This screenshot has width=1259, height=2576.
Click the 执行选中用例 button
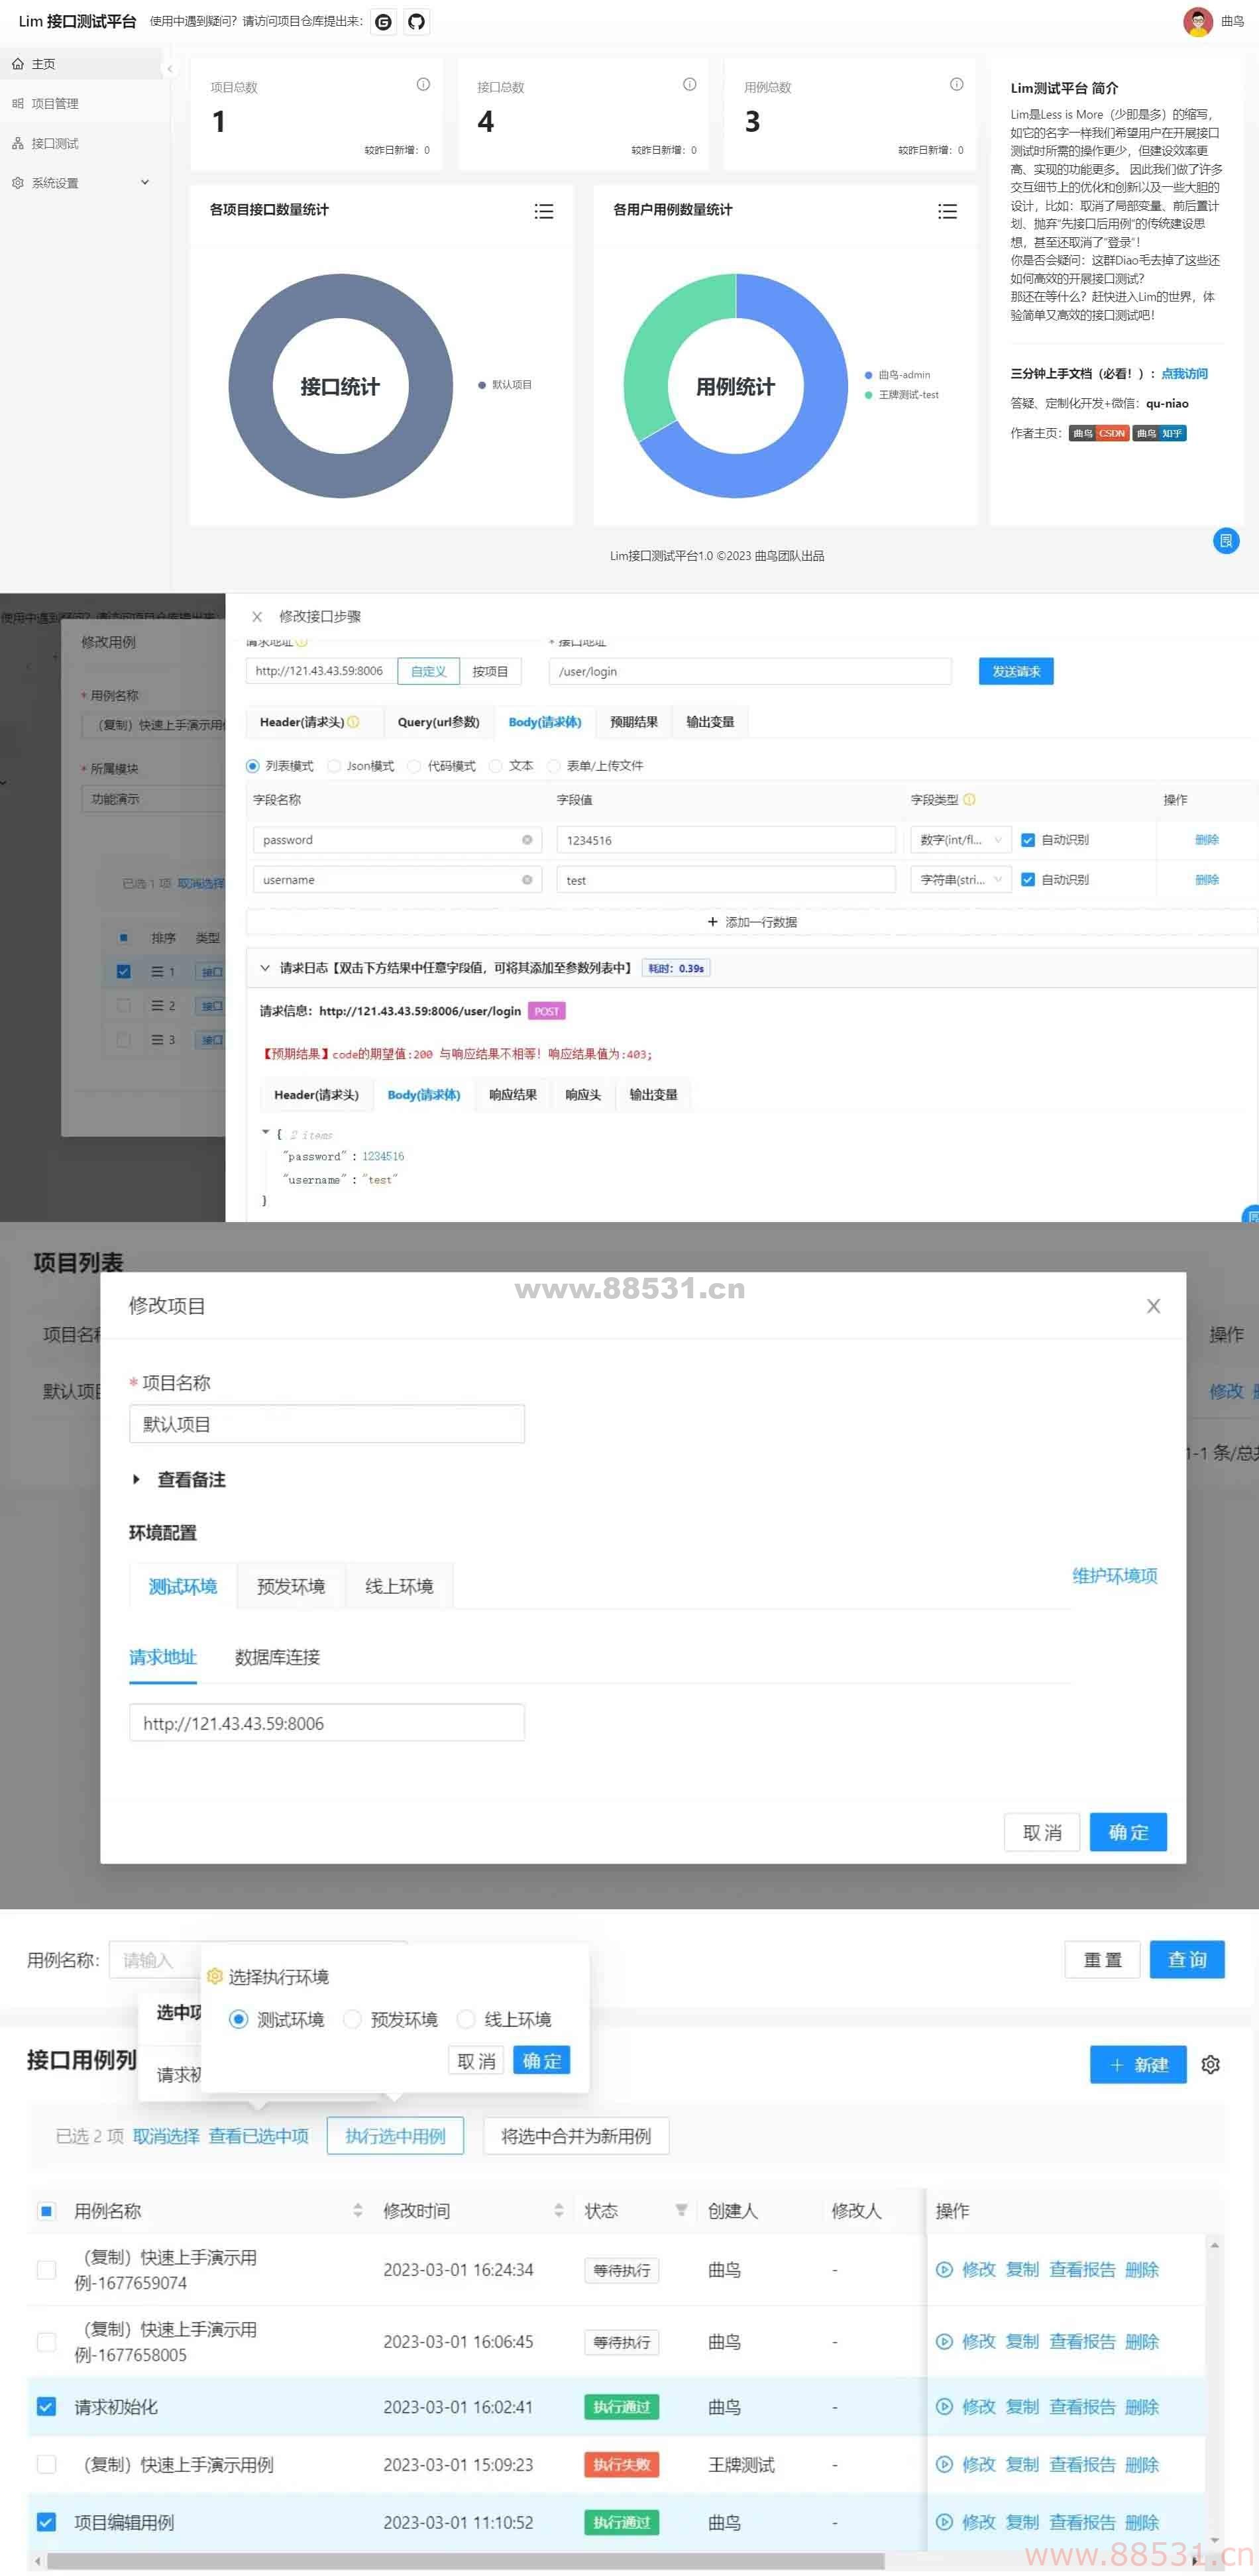point(395,2136)
